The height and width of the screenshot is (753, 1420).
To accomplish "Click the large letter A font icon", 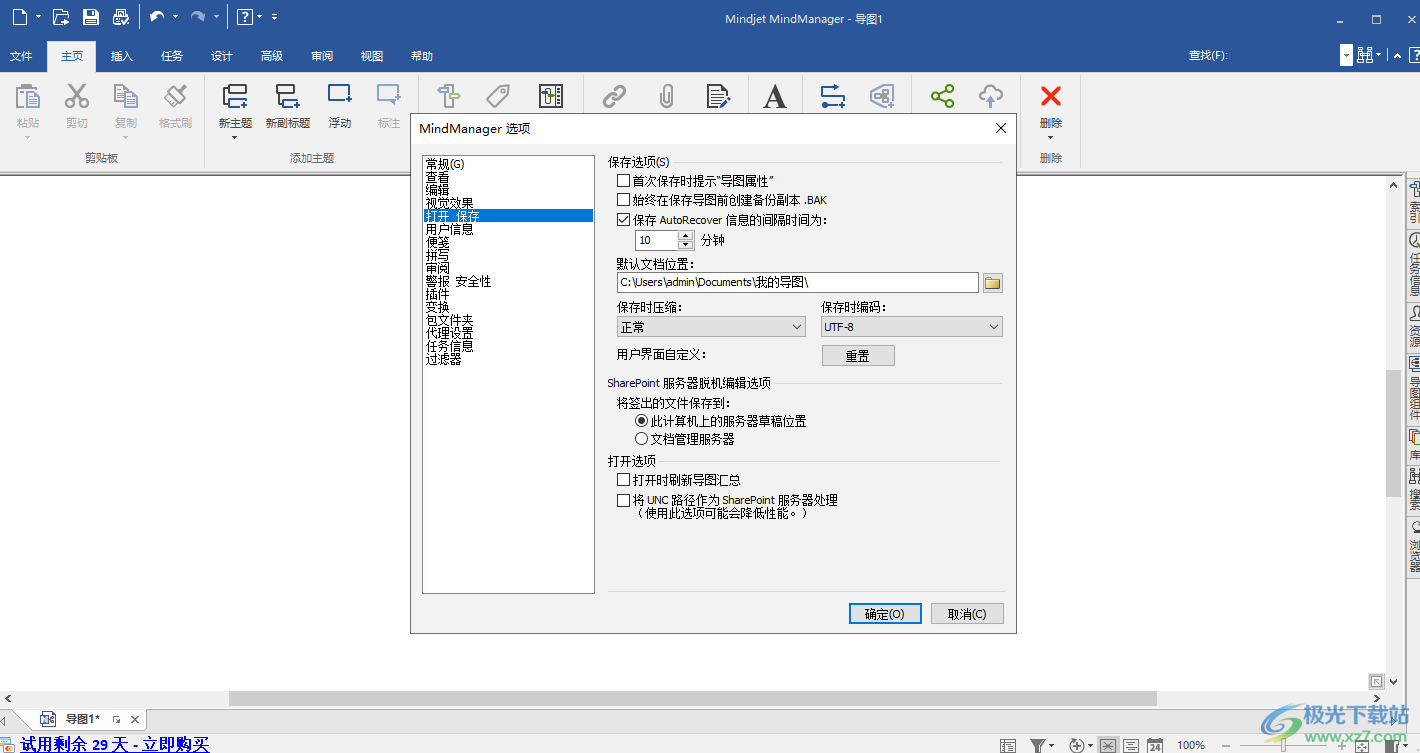I will (775, 96).
